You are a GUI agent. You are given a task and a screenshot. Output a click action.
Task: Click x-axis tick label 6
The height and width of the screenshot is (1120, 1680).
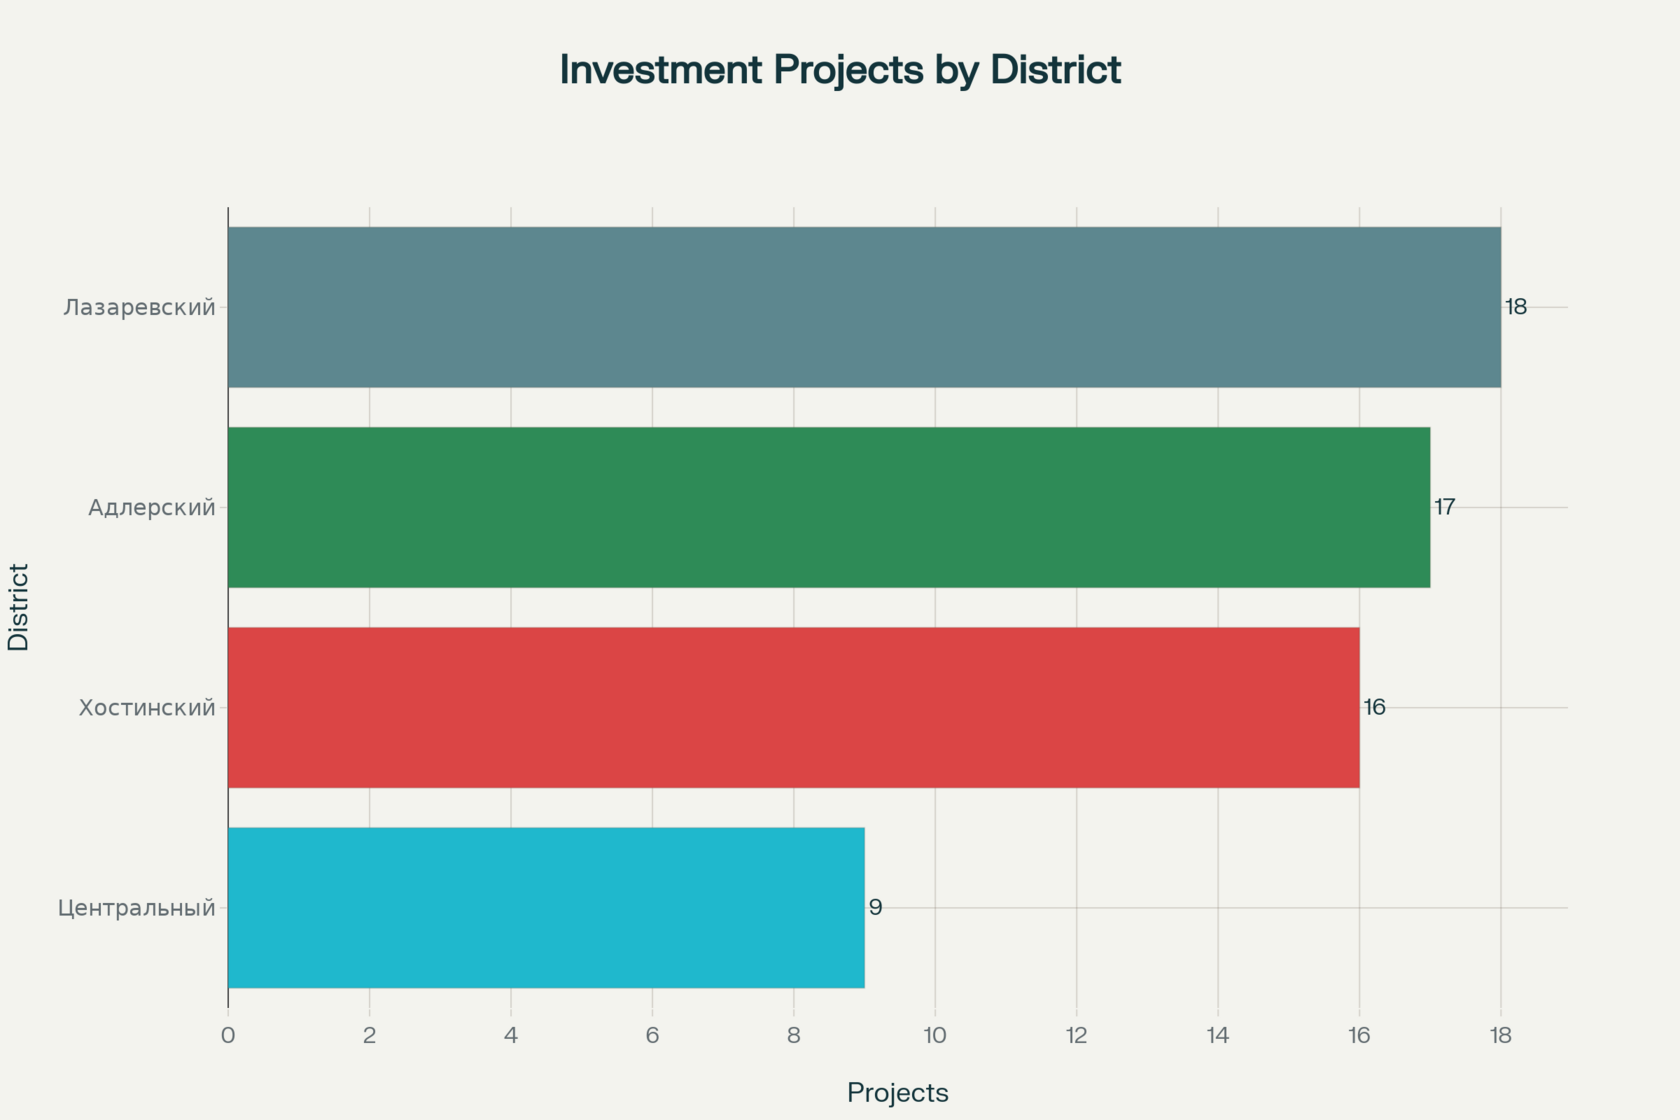point(653,1035)
